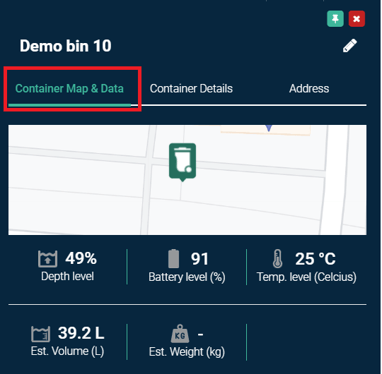Click the pencil edit icon
This screenshot has width=382, height=374.
click(350, 46)
